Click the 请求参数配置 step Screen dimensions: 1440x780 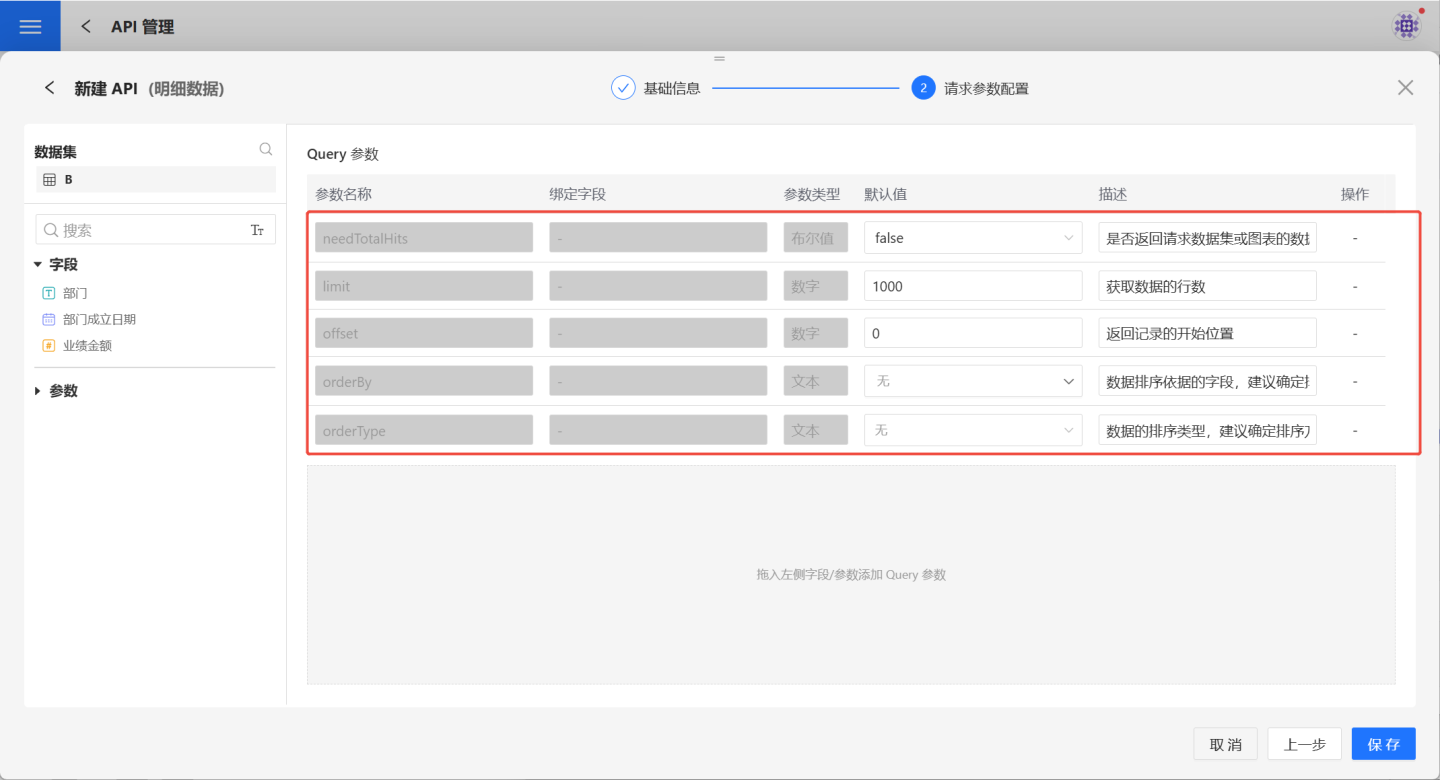[x=985, y=88]
